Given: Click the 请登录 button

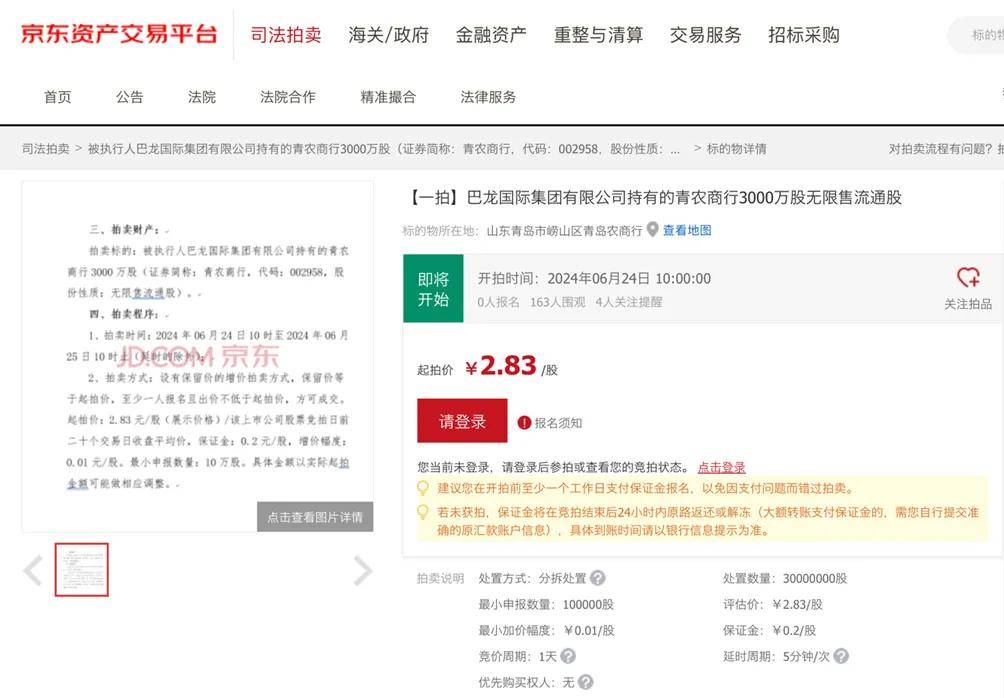Looking at the screenshot, I should coord(461,421).
